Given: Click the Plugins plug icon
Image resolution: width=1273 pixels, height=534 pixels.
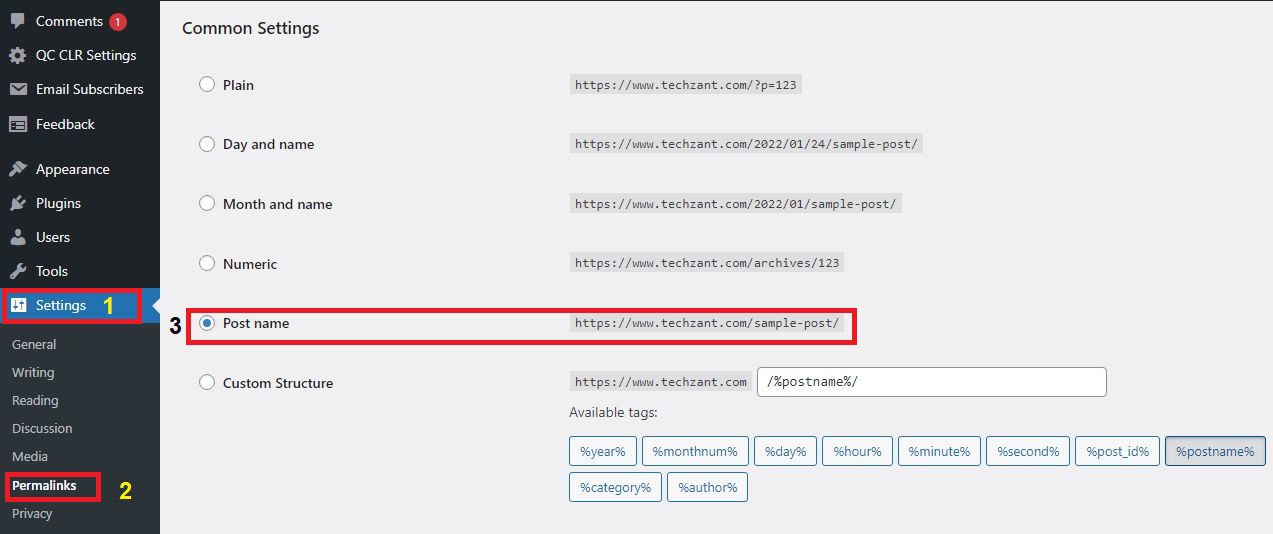Looking at the screenshot, I should [x=18, y=203].
